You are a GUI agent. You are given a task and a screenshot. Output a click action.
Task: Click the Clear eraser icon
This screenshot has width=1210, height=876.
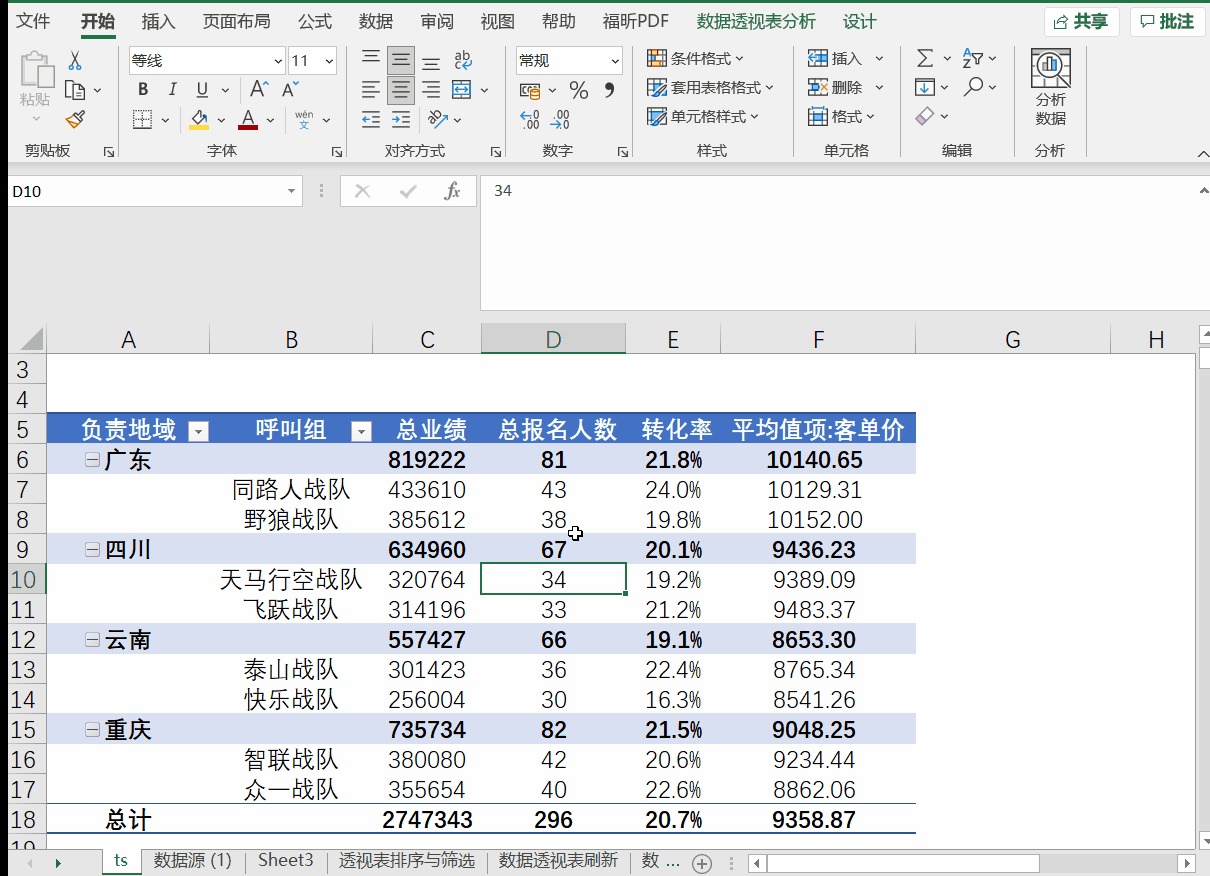coord(925,117)
